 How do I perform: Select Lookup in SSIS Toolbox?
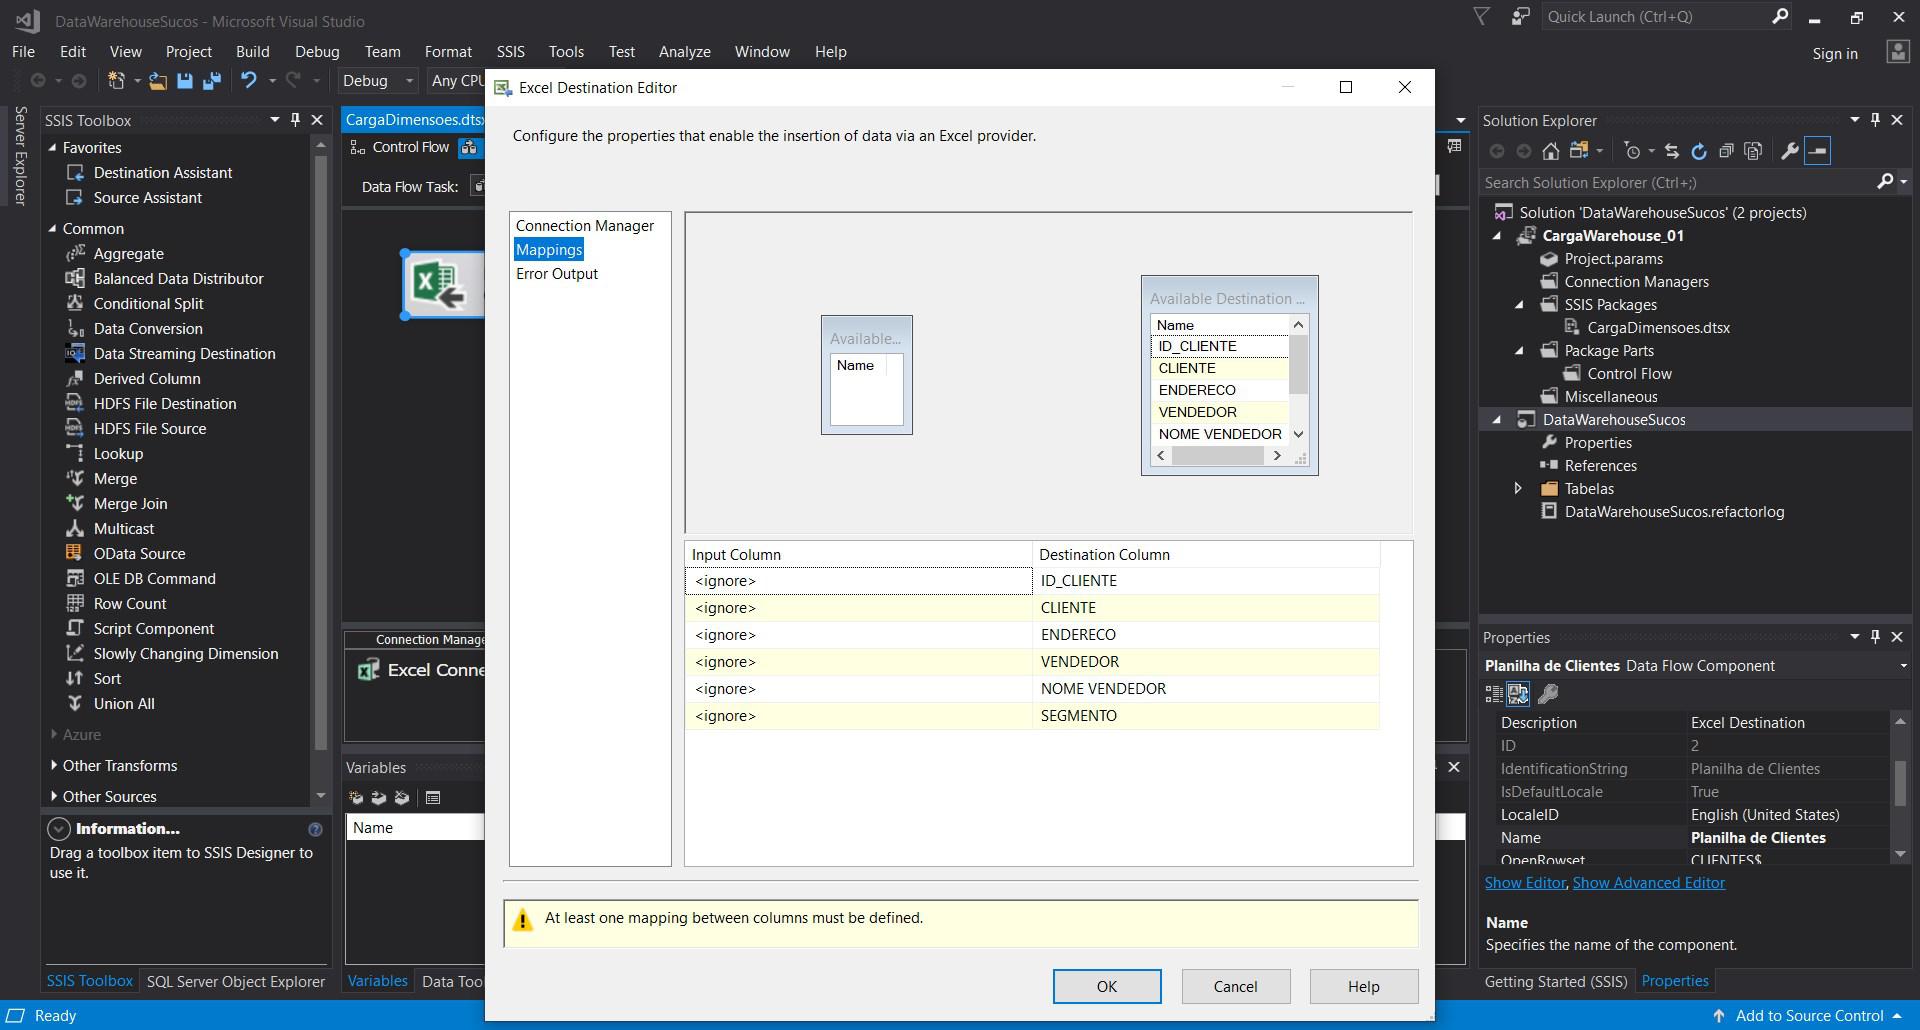point(118,454)
